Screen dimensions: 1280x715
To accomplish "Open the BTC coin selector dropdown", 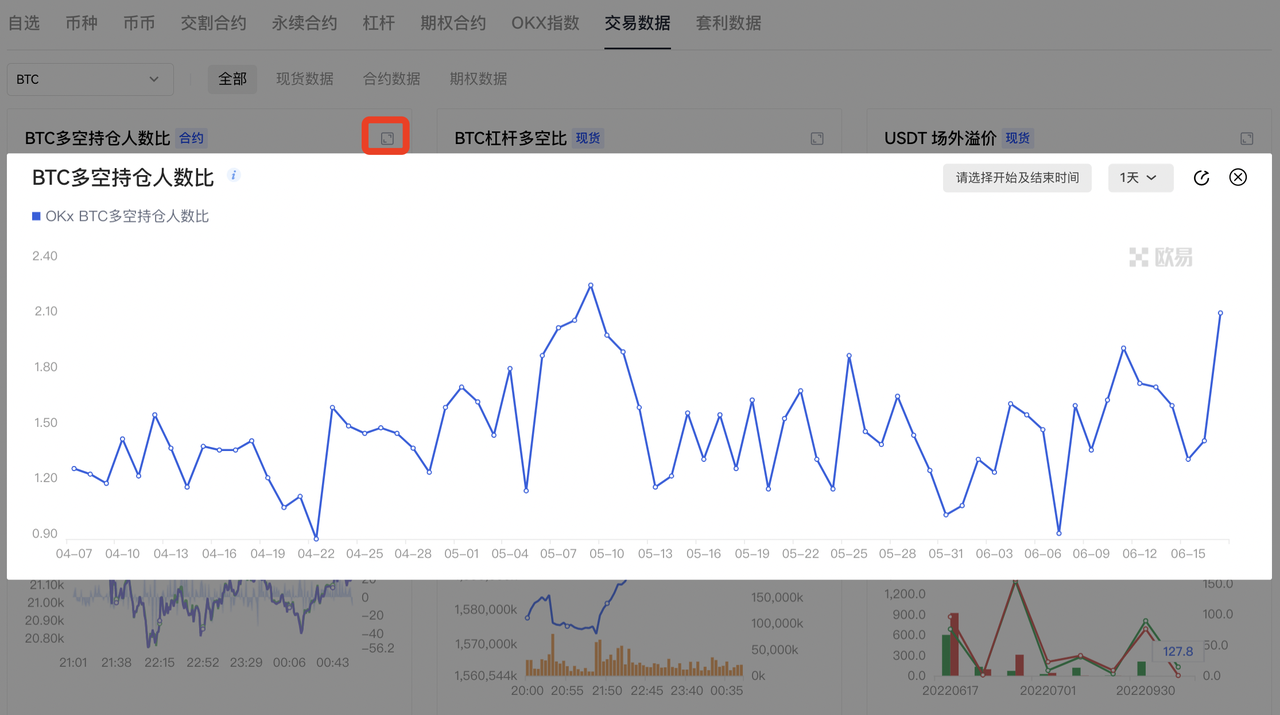I will pyautogui.click(x=90, y=78).
